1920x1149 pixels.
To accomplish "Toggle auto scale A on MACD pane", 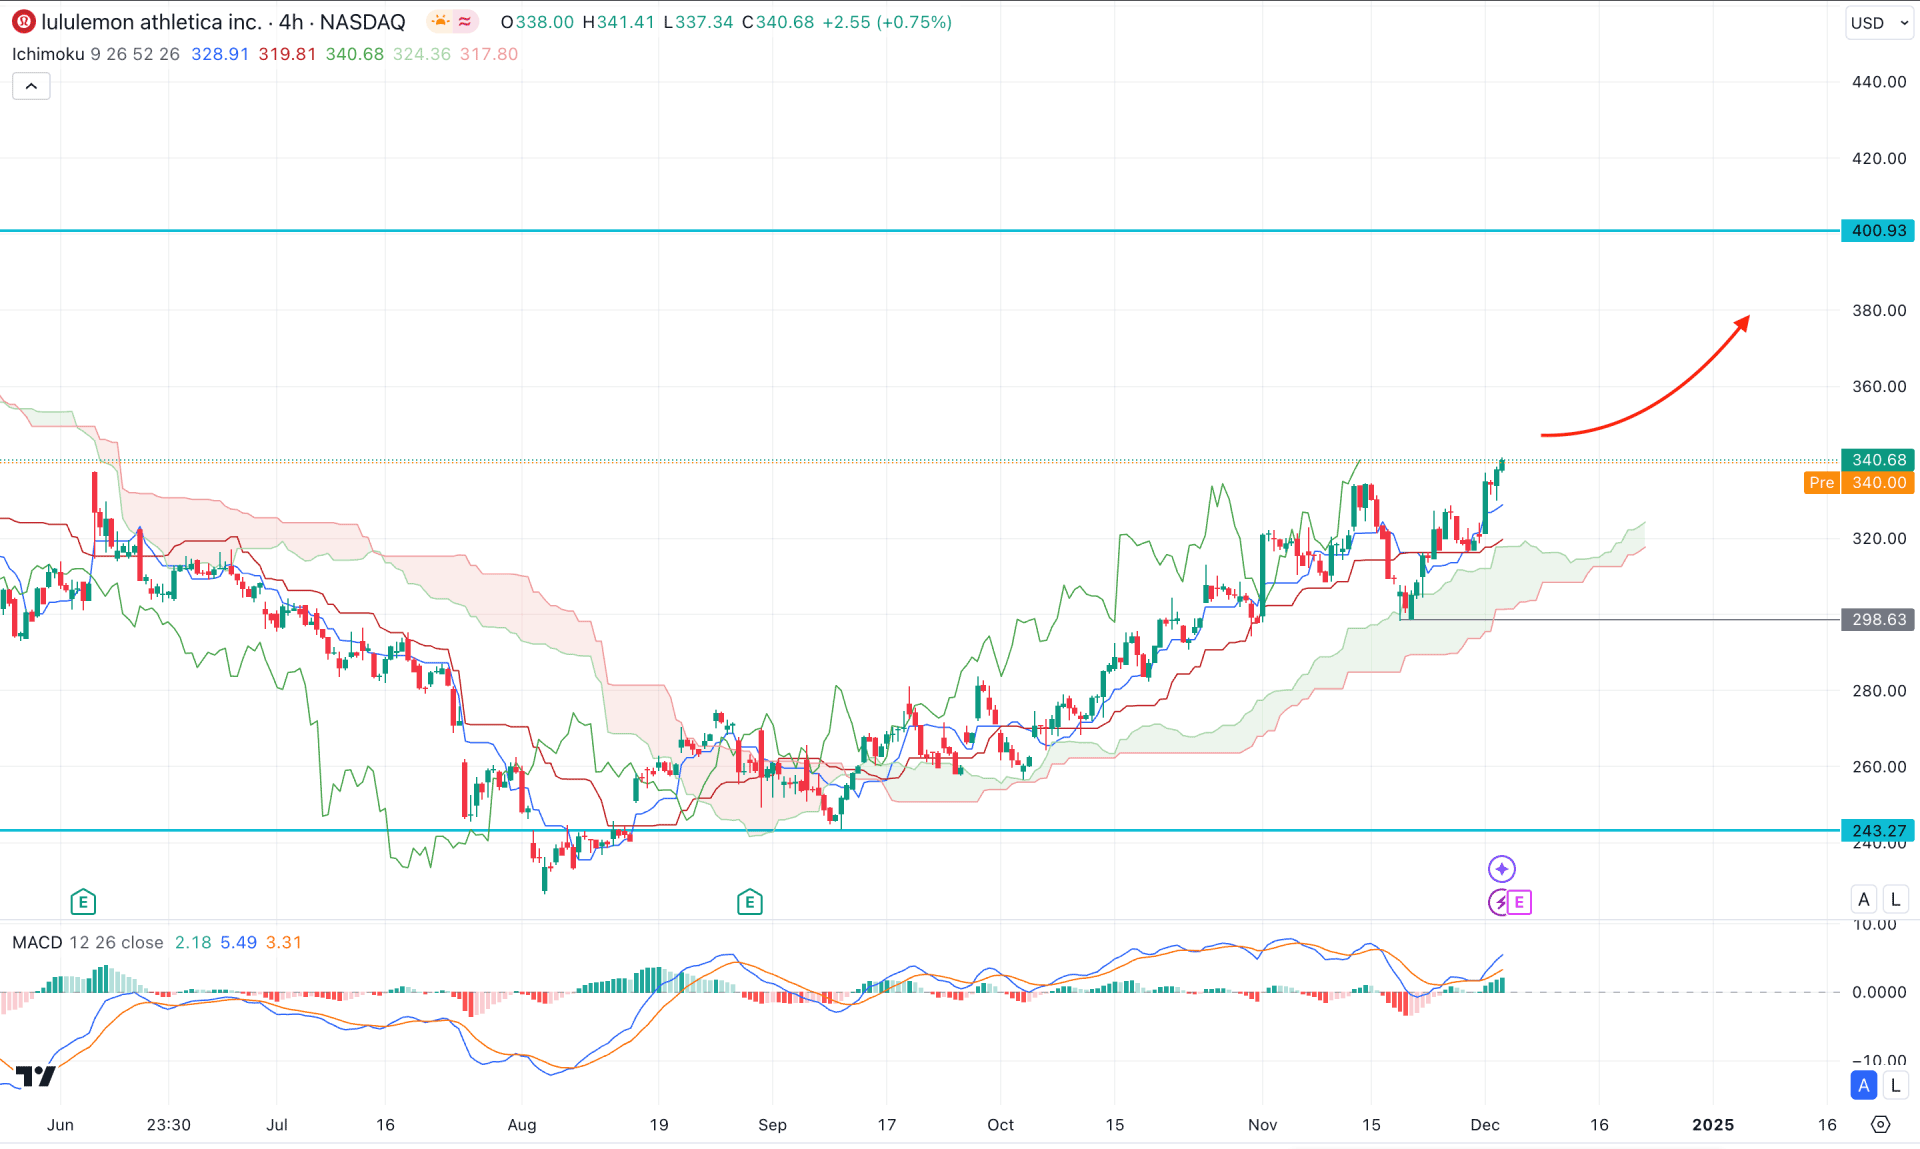I will (1863, 1085).
